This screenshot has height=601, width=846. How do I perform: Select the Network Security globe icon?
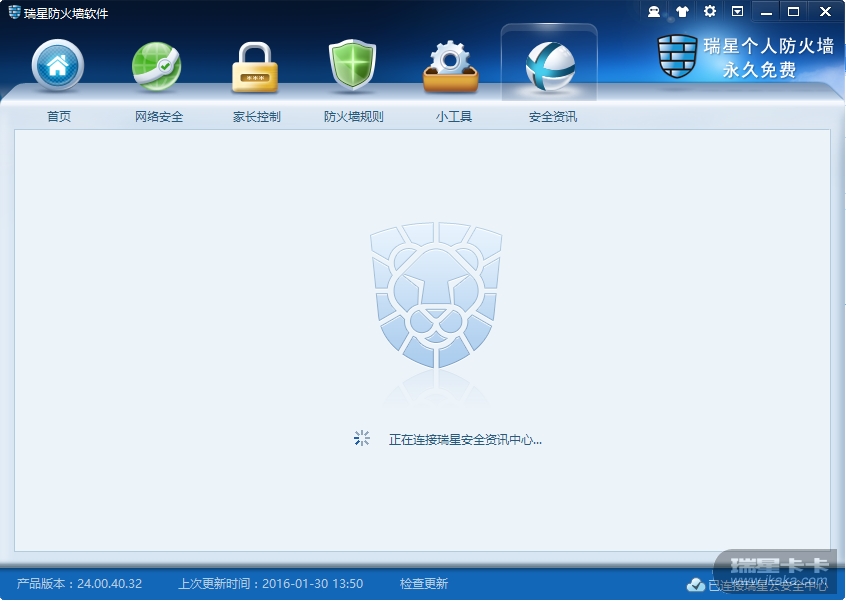pyautogui.click(x=156, y=66)
